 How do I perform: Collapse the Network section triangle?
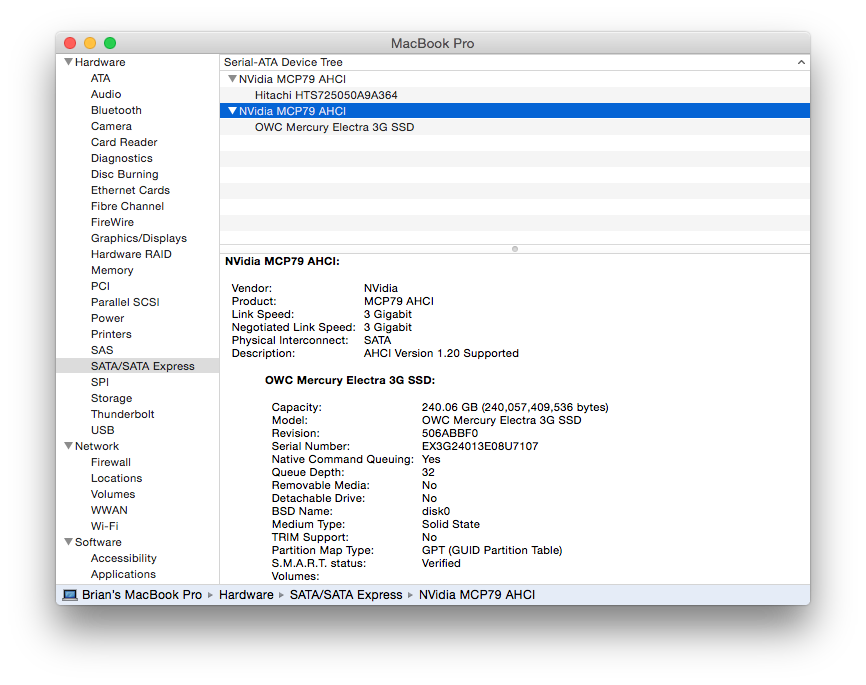pos(68,446)
